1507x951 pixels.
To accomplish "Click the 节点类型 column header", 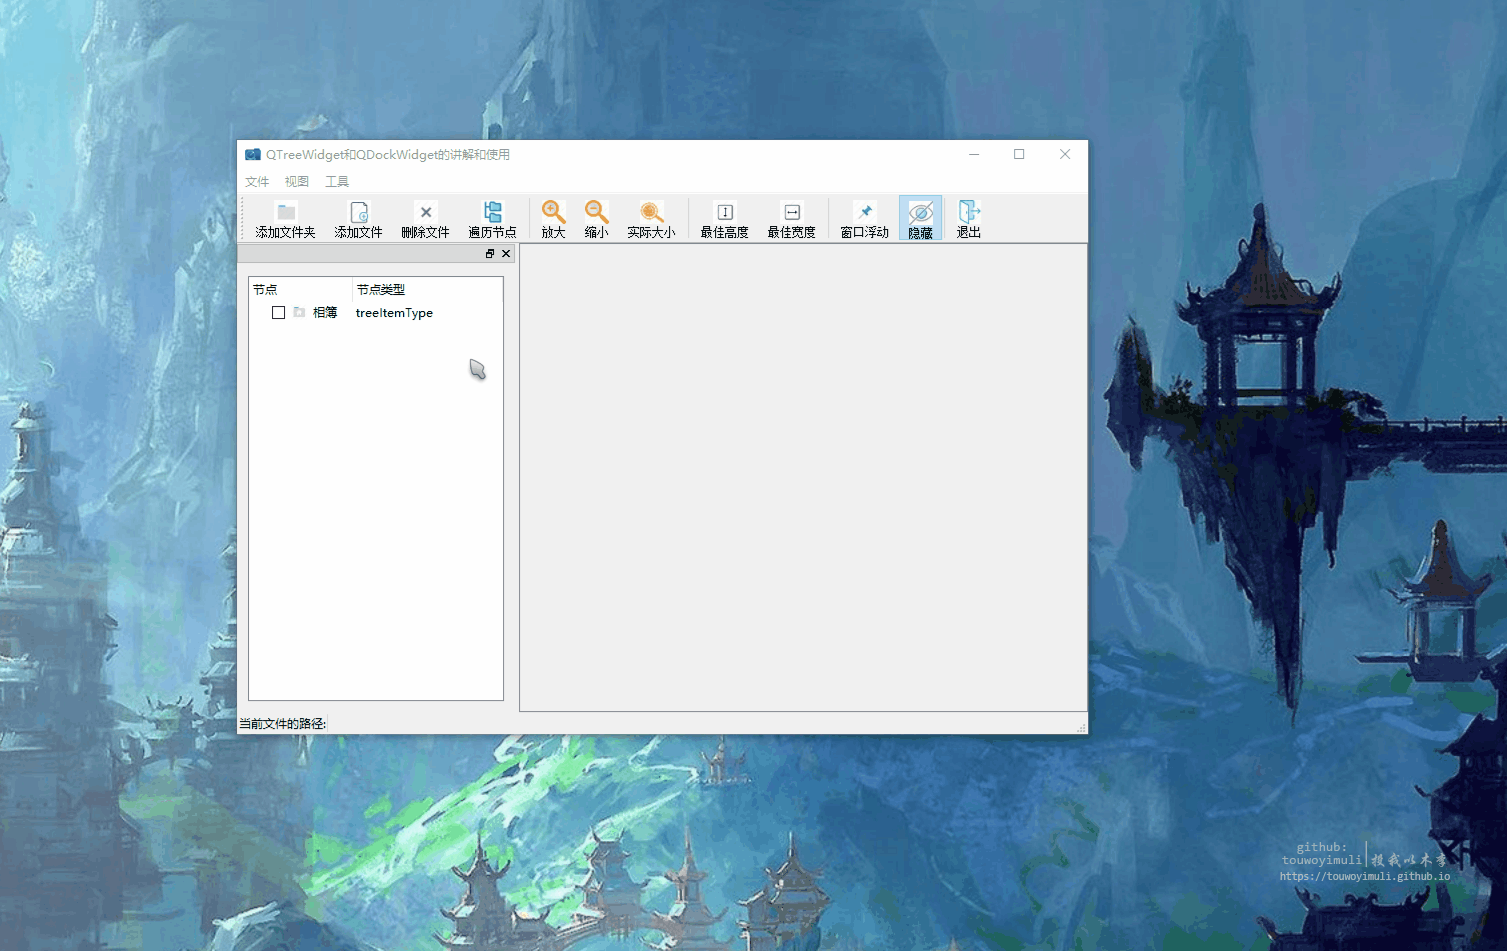I will click(x=428, y=289).
